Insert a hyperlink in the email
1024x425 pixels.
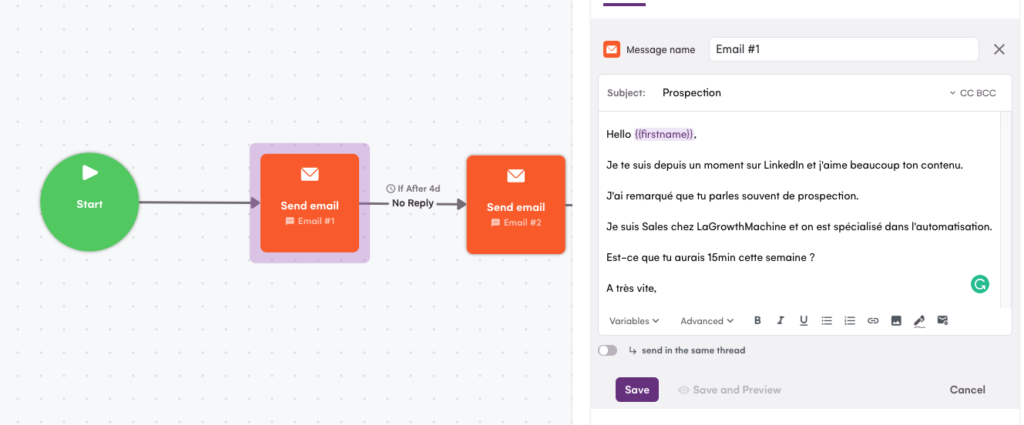pyautogui.click(x=873, y=321)
